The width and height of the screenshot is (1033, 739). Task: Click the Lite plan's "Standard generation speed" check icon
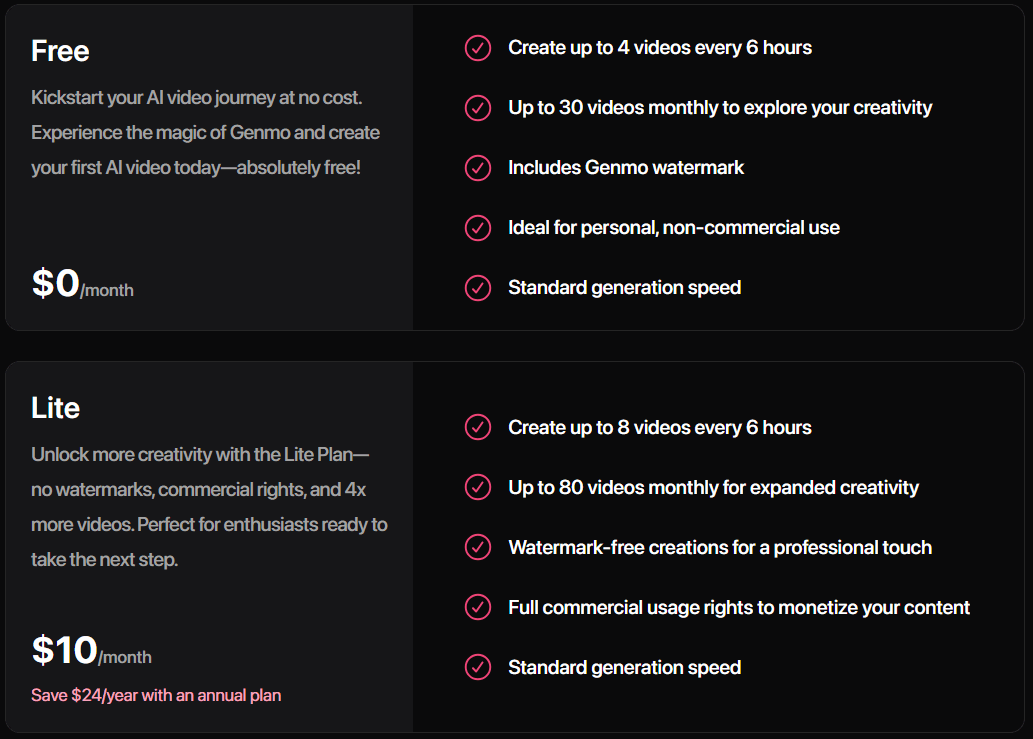tap(478, 668)
